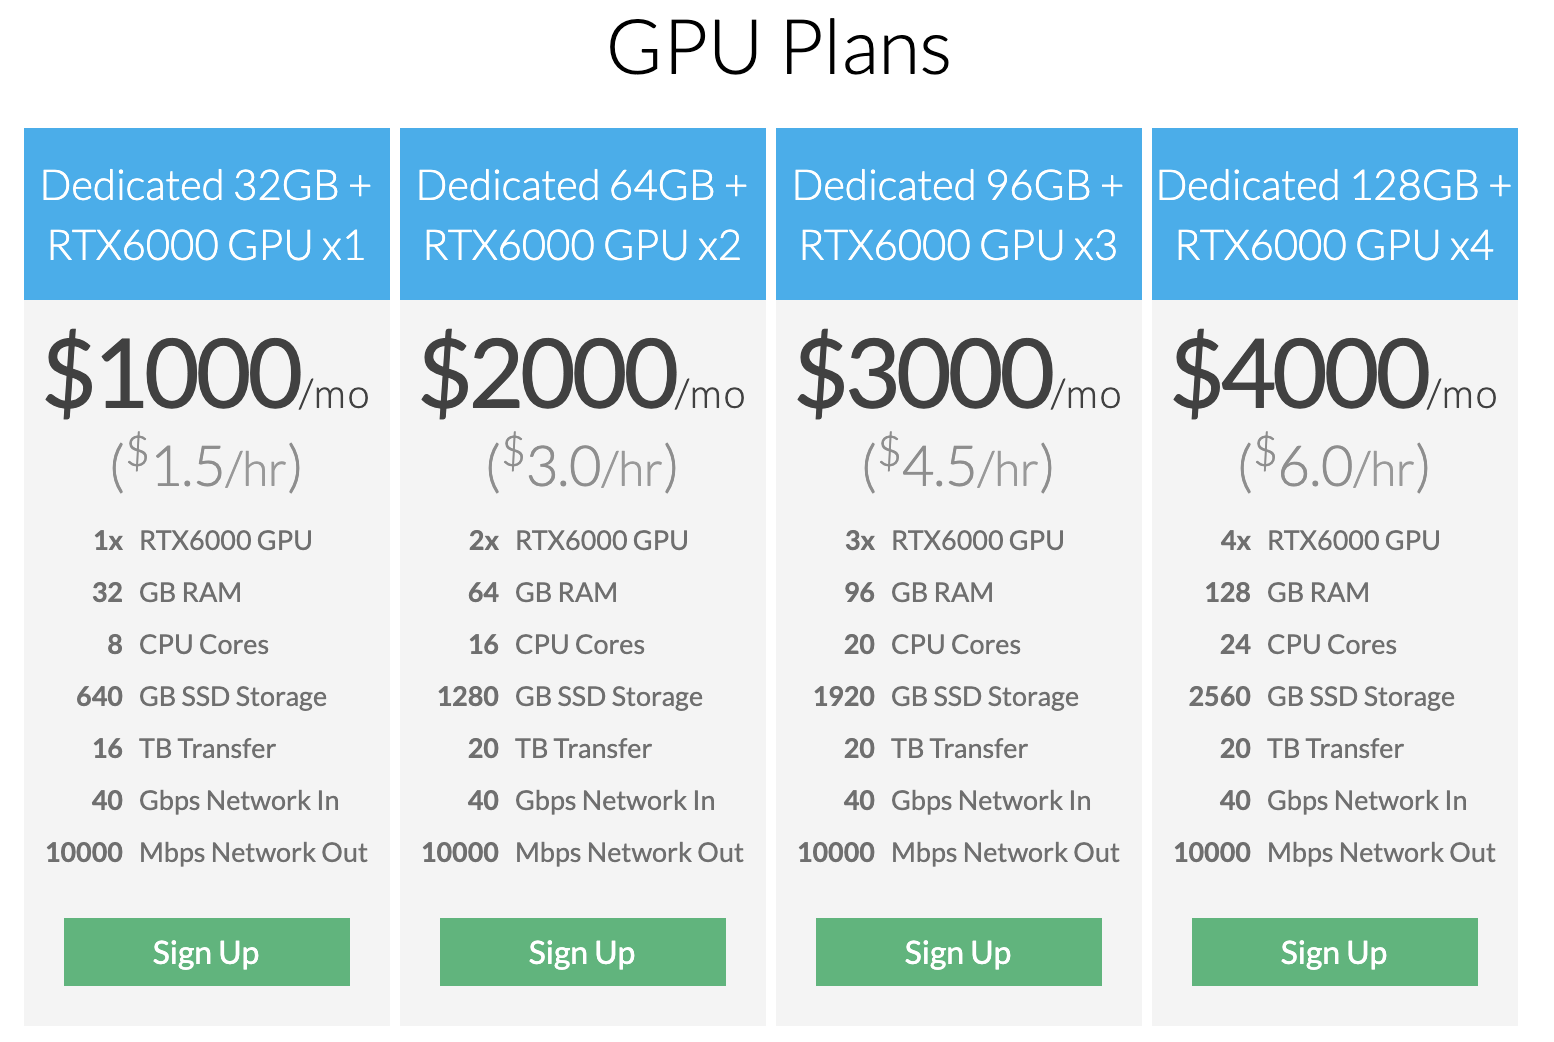Click the $1000/mo price text
The height and width of the screenshot is (1042, 1554).
click(206, 375)
